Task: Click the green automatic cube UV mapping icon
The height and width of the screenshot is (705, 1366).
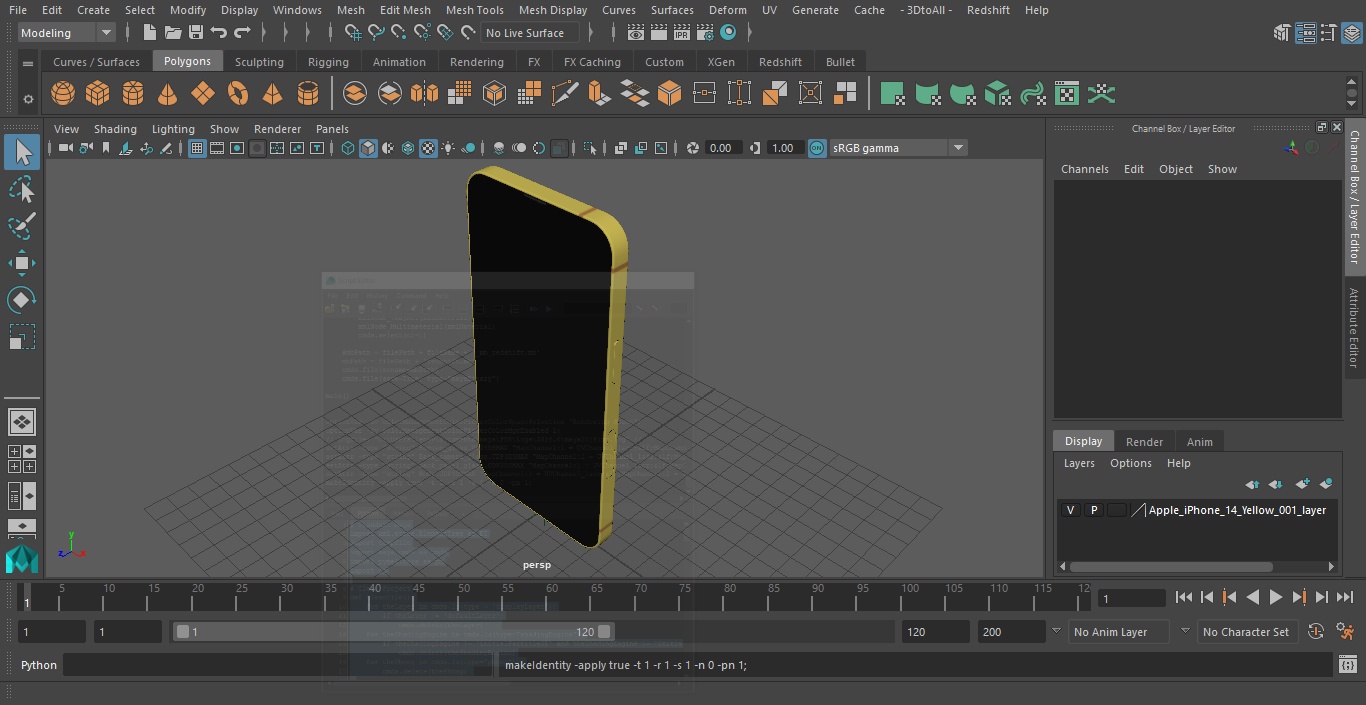Action: 997,94
